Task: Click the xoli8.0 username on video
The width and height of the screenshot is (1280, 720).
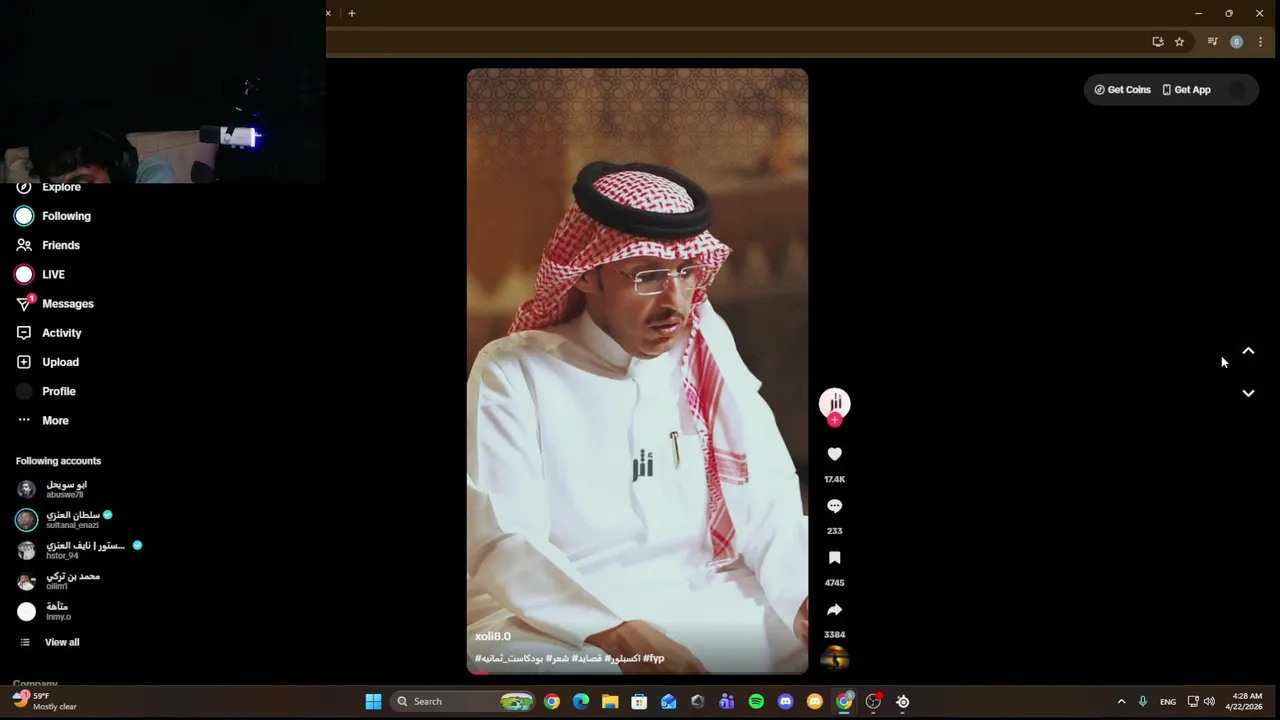Action: [493, 636]
